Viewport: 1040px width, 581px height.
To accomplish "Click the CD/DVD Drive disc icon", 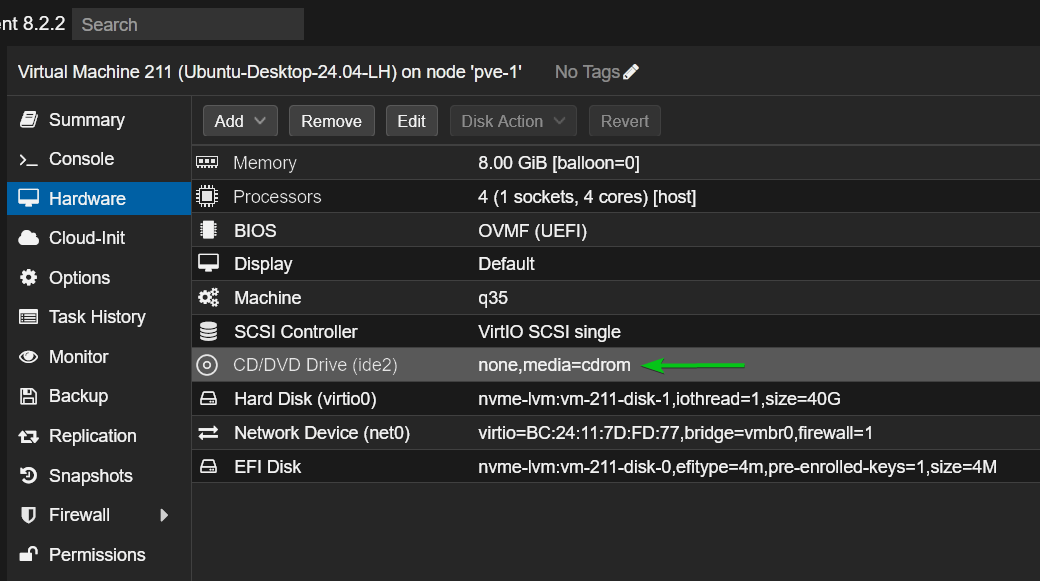I will (207, 365).
